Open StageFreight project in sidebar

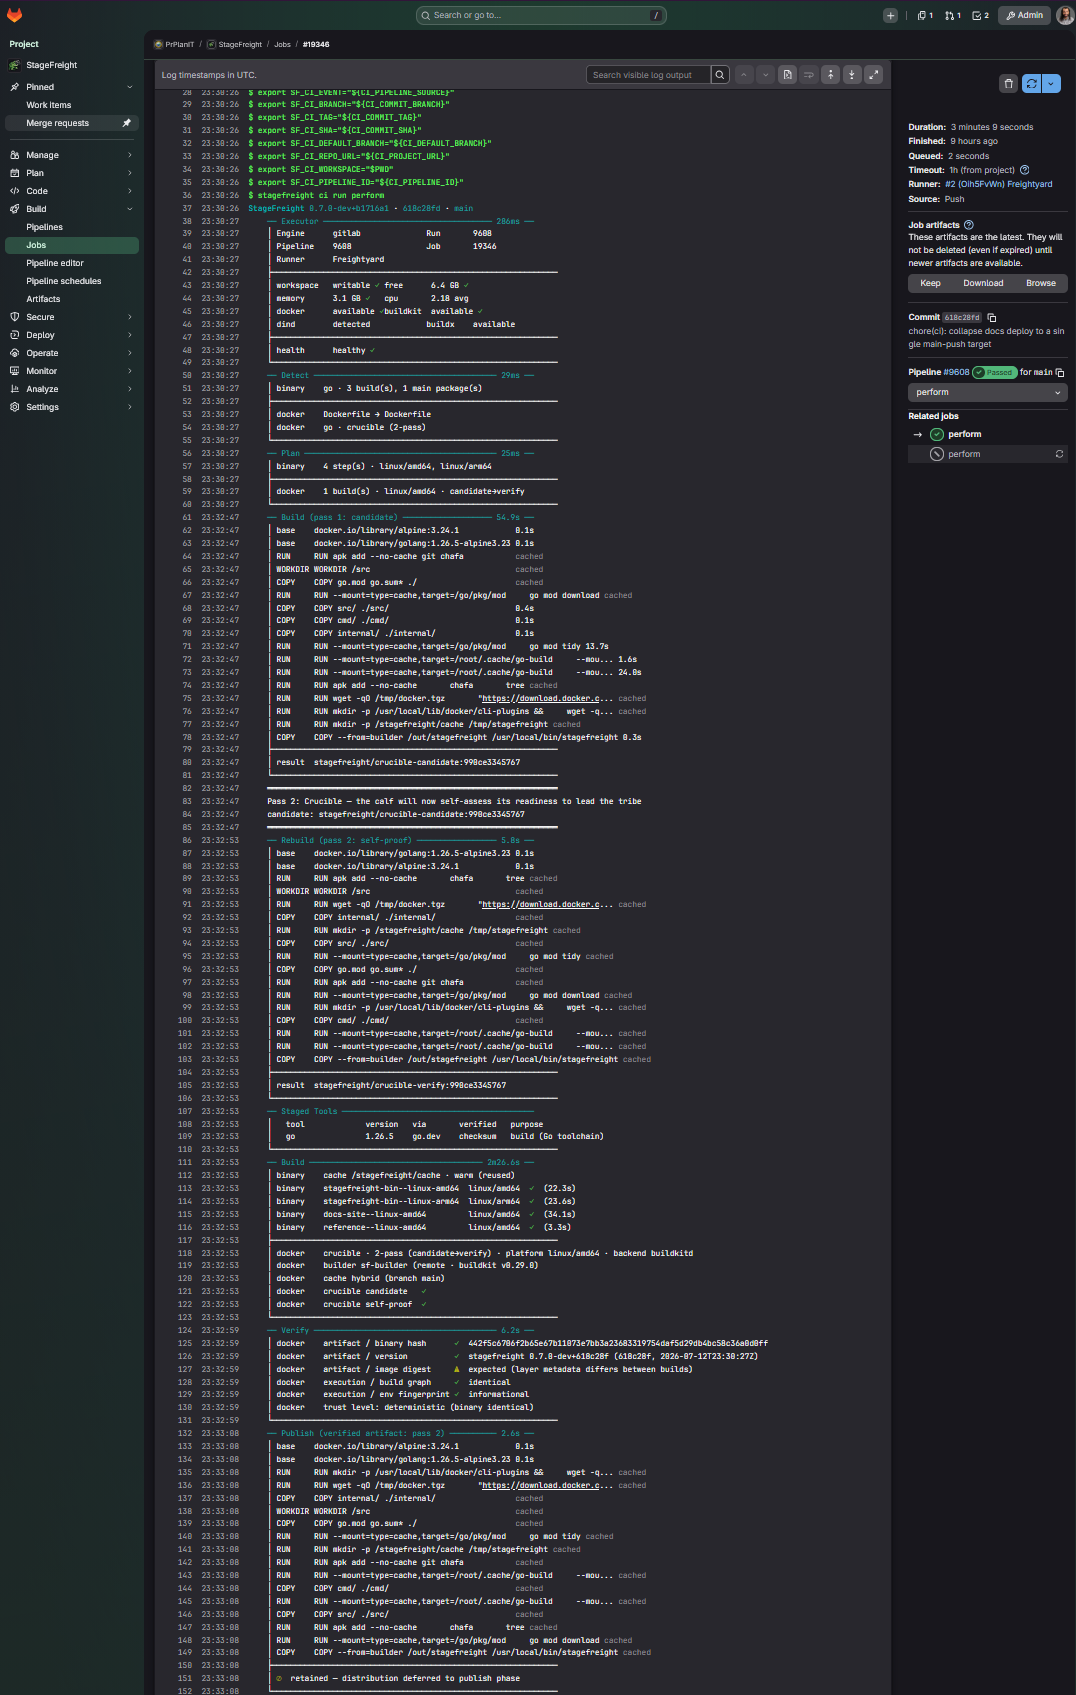[x=72, y=65]
